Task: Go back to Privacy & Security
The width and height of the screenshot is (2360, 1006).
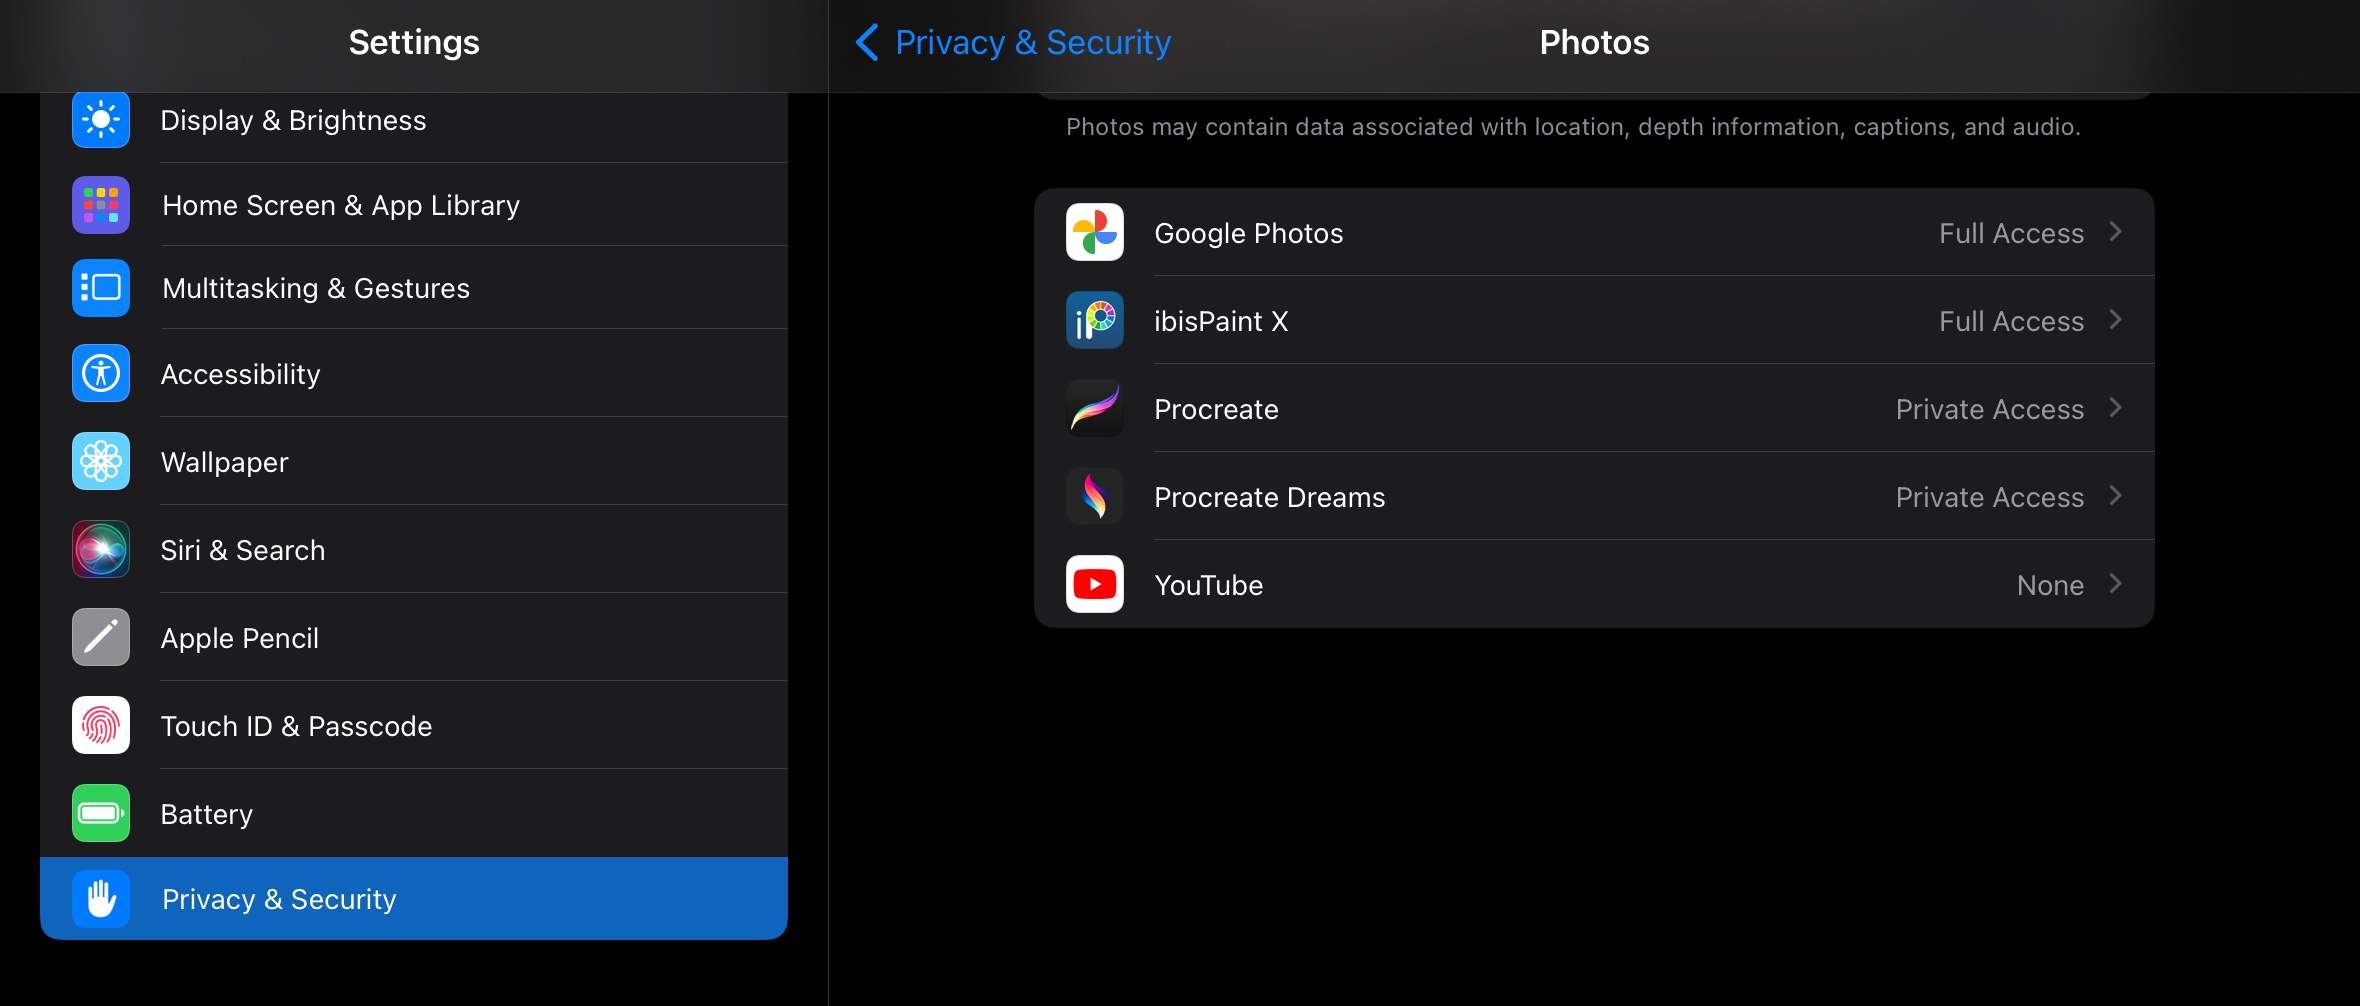Action: (1013, 42)
